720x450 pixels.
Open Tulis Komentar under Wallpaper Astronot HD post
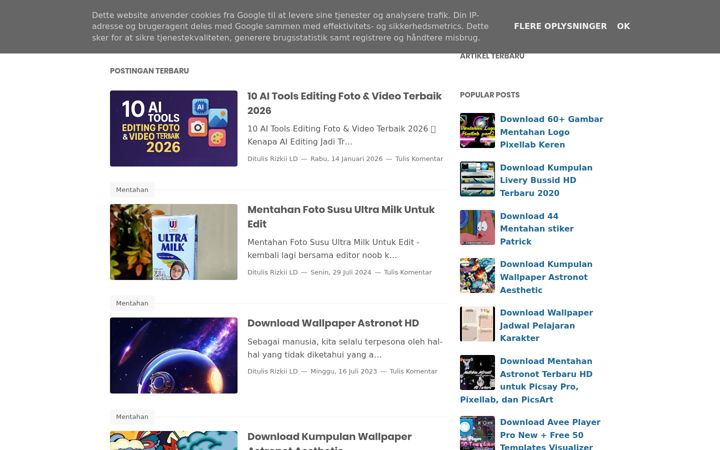point(413,371)
